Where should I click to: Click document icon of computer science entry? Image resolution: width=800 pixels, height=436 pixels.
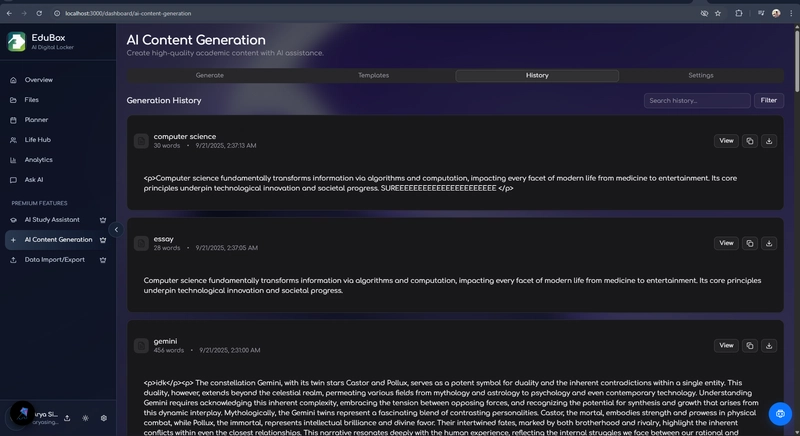click(141, 141)
